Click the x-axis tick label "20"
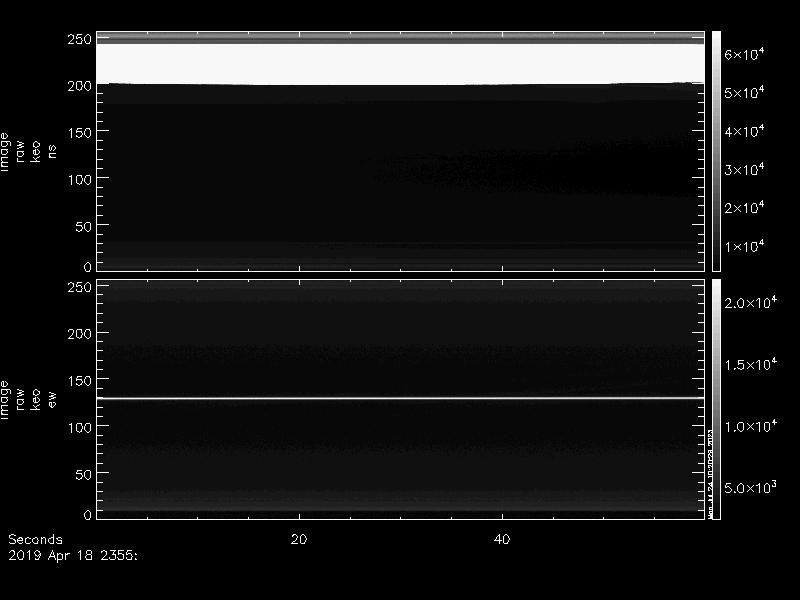800x600 pixels. [299, 539]
